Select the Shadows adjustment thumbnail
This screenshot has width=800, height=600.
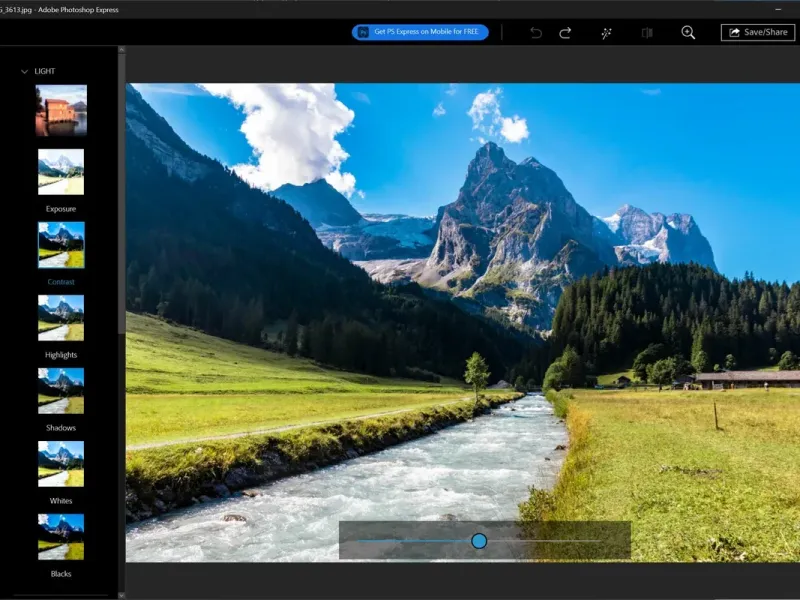tap(61, 390)
